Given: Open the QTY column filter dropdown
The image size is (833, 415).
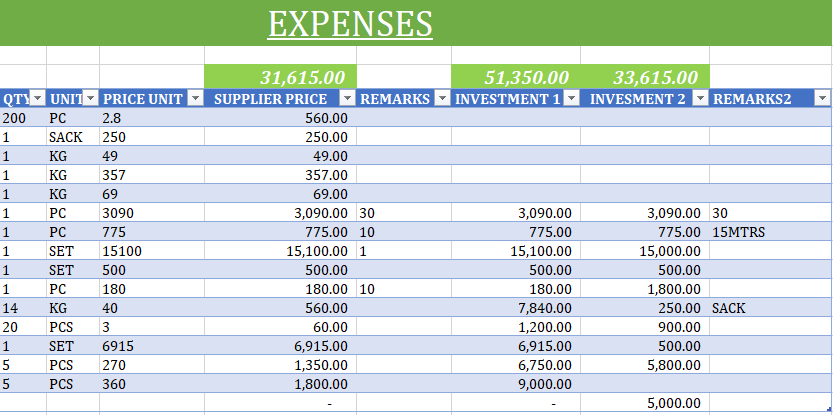Looking at the screenshot, I should [x=37, y=99].
